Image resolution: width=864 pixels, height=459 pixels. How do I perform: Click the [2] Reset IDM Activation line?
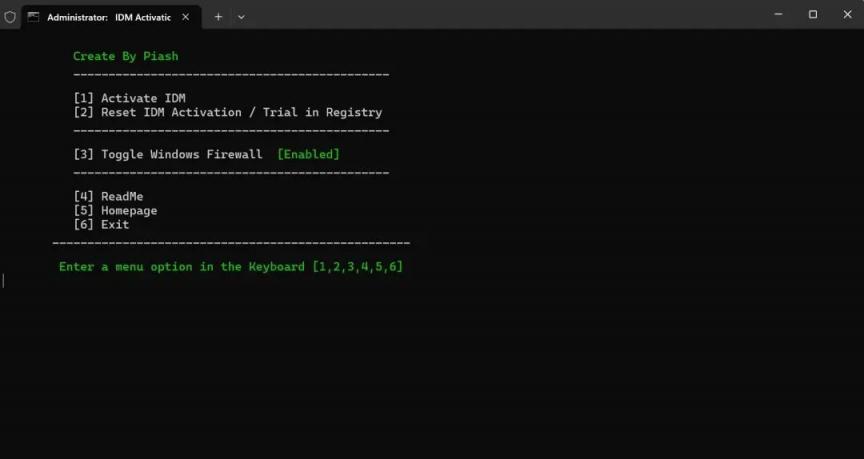227,112
